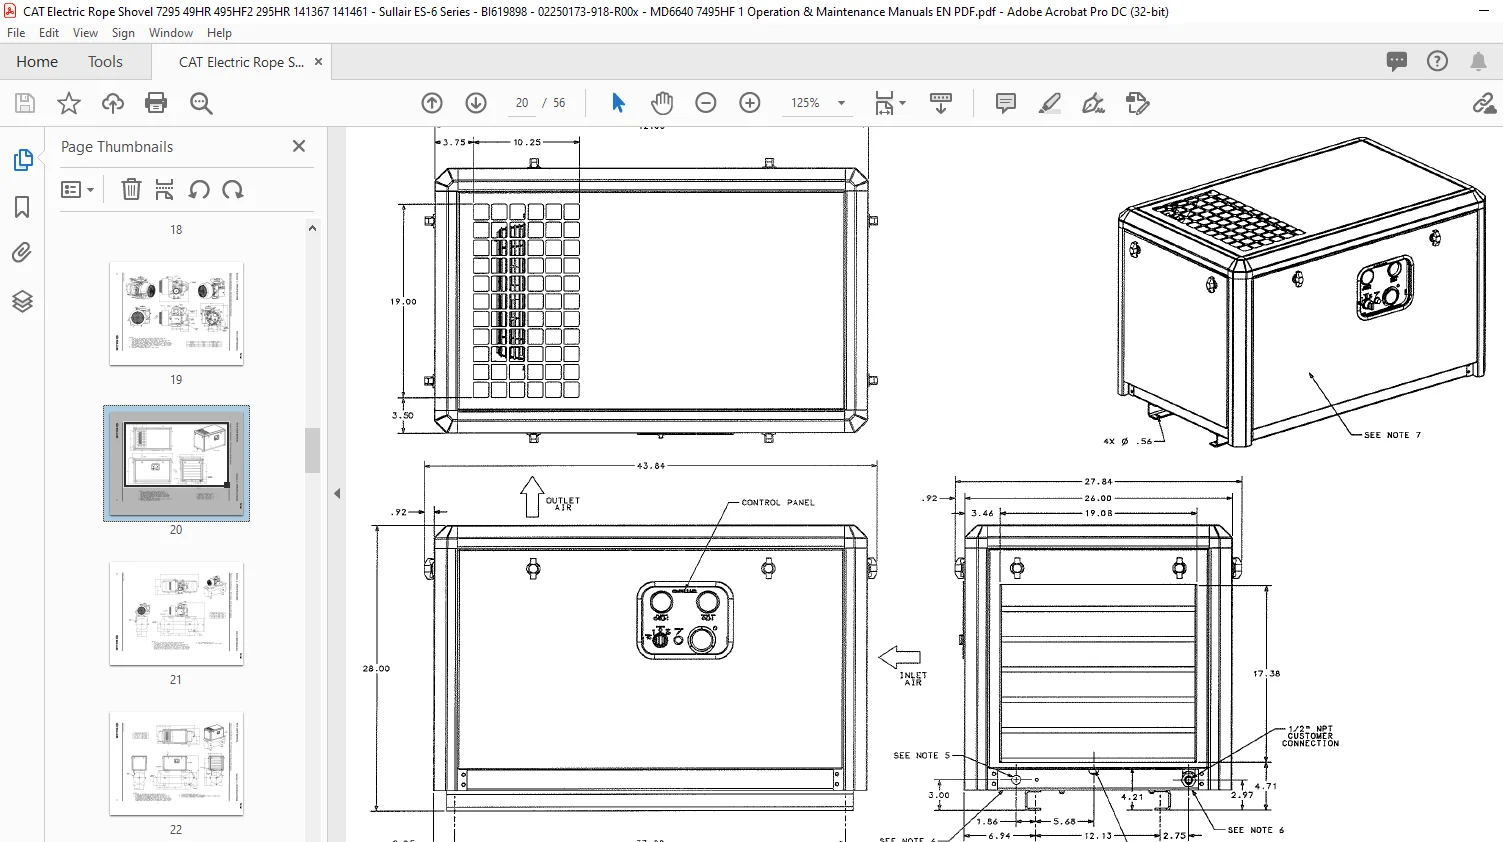Select the Highlight text tool
This screenshot has width=1503, height=842.
click(x=1050, y=103)
